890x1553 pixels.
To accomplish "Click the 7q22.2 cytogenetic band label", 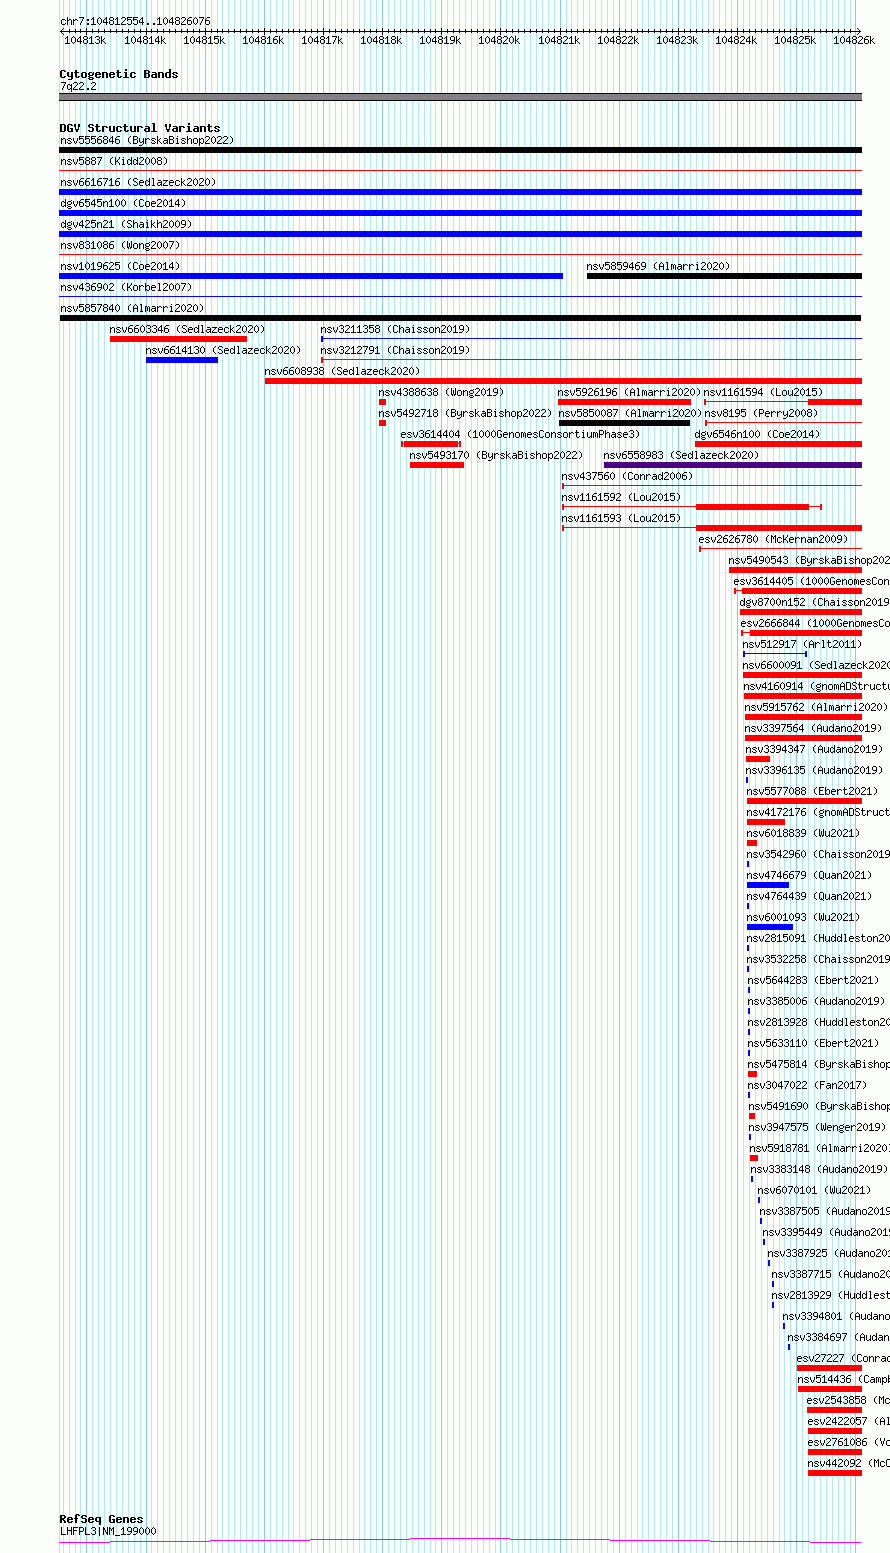I will tap(78, 87).
